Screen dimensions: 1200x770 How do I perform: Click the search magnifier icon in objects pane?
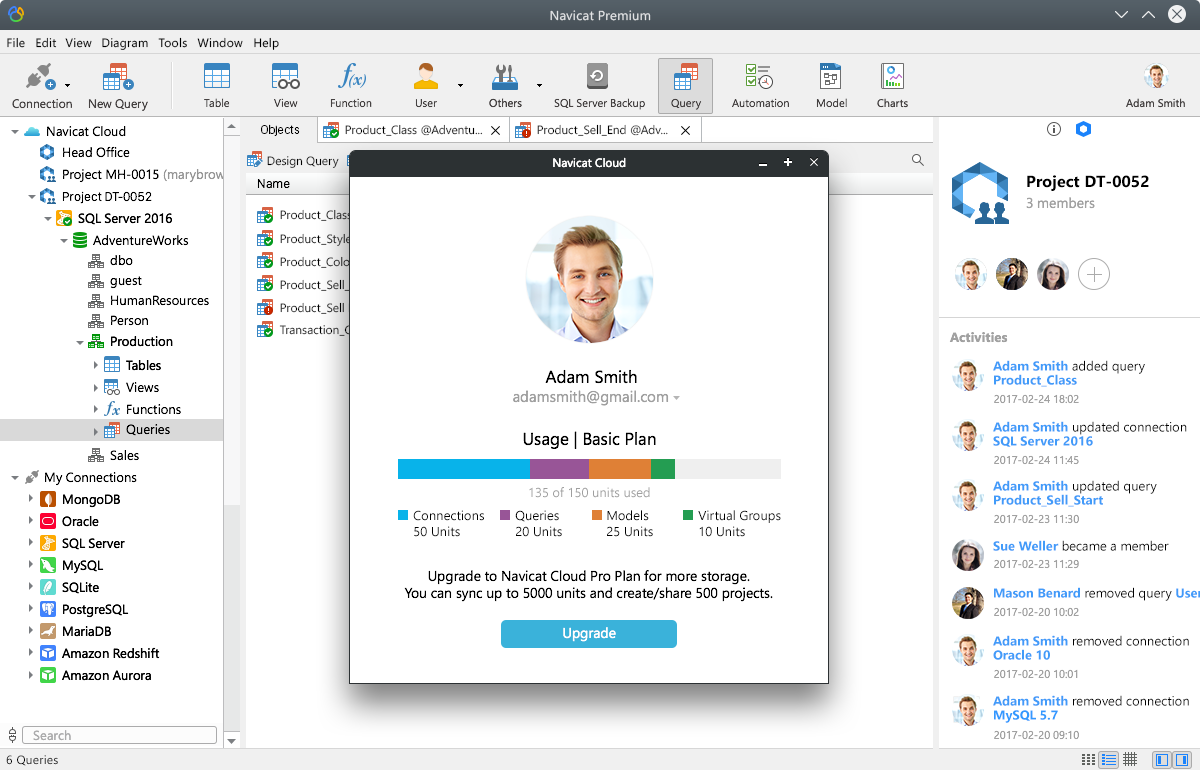pyautogui.click(x=918, y=160)
